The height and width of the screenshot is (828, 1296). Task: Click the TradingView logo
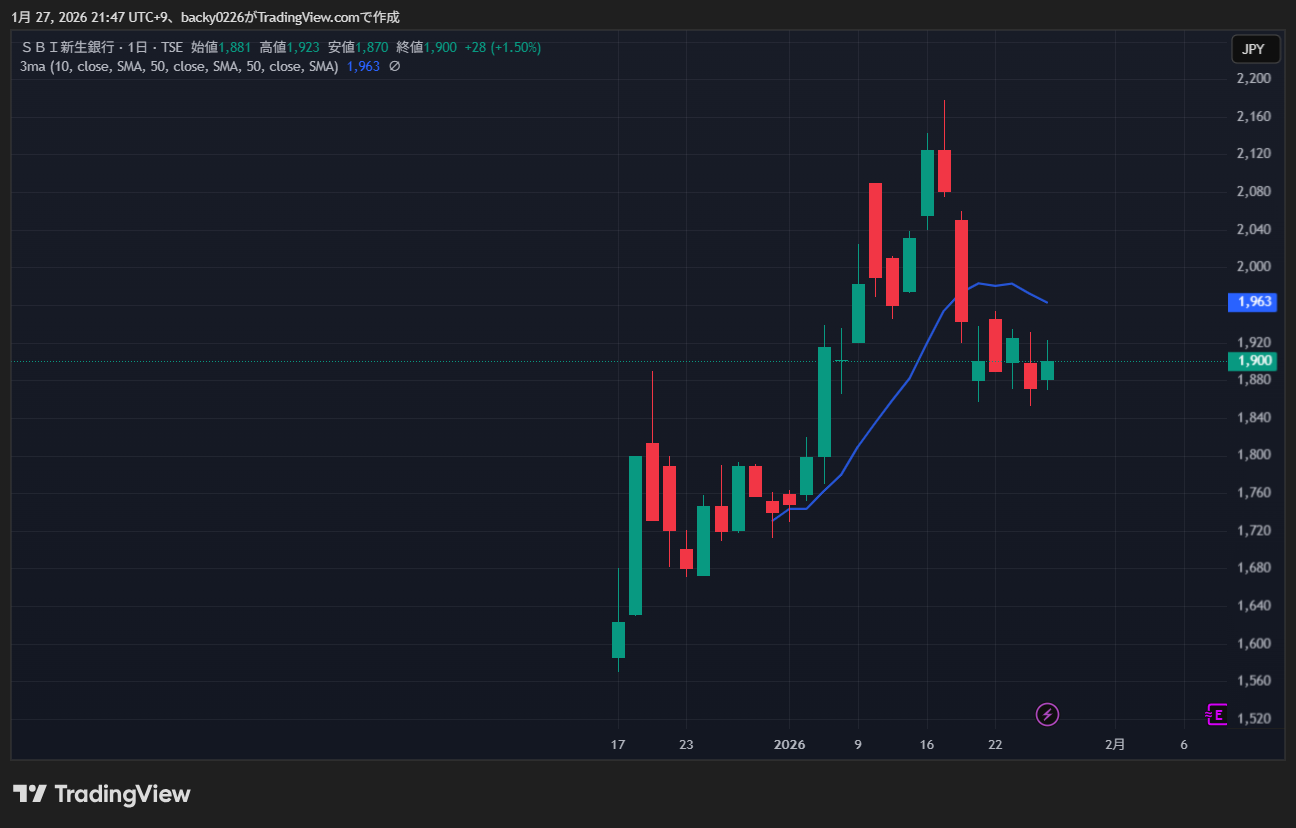pyautogui.click(x=101, y=794)
